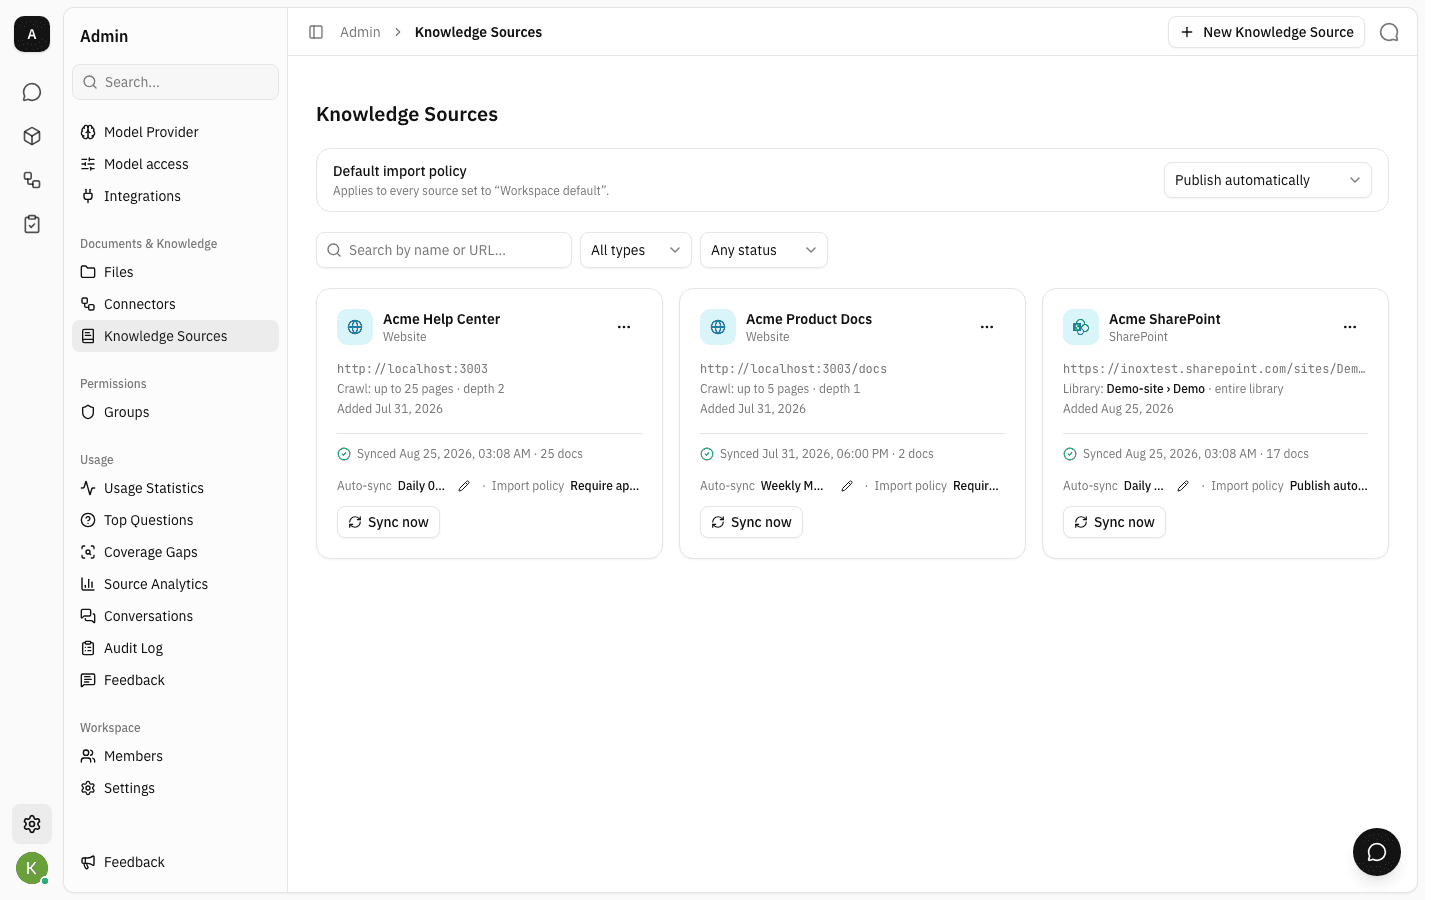The width and height of the screenshot is (1440, 900).
Task: Open Audit Log in the sidebar
Action: (x=175, y=648)
